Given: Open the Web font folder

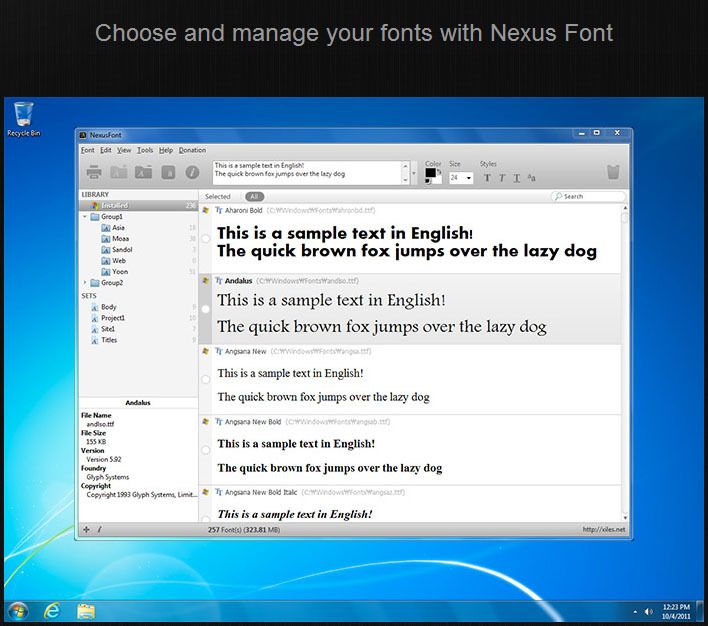Looking at the screenshot, I should click(x=113, y=261).
